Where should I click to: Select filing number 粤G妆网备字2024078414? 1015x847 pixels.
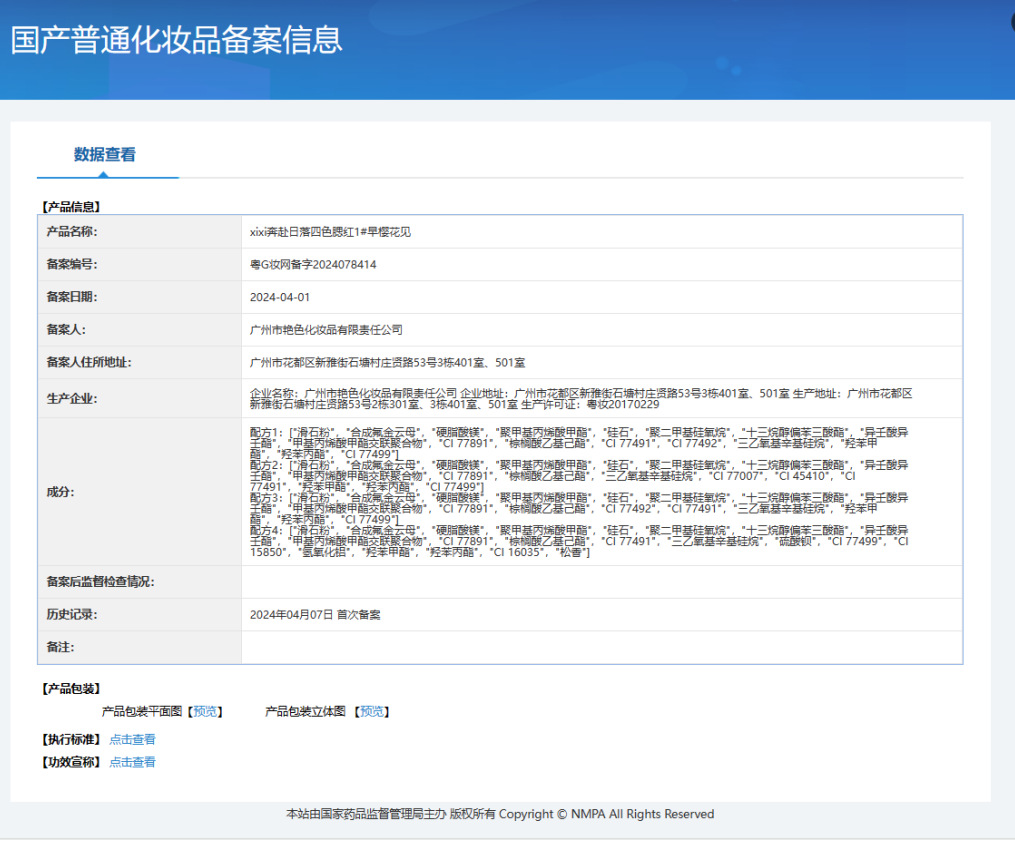click(x=313, y=264)
